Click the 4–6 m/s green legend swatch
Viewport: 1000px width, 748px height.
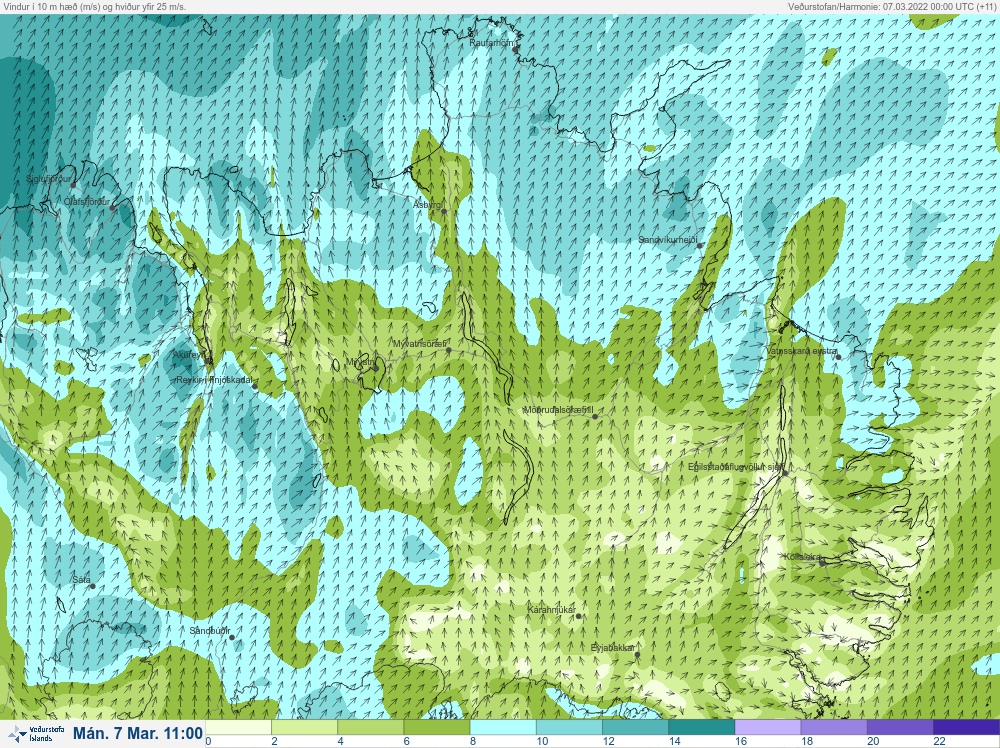pyautogui.click(x=371, y=728)
